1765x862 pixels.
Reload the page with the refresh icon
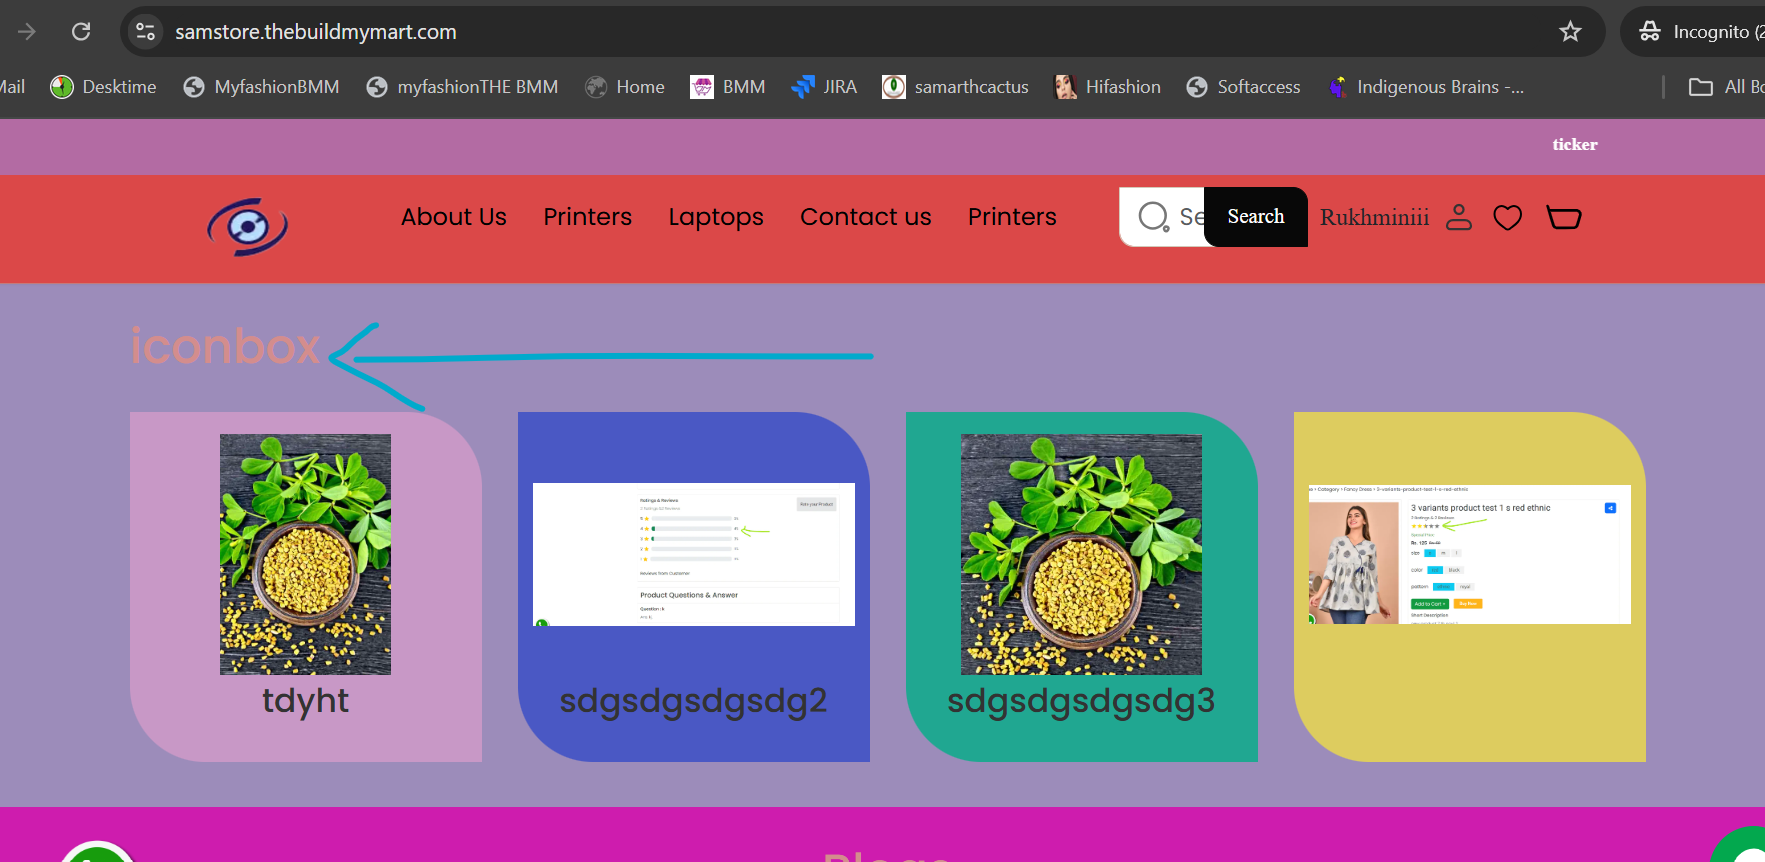82,32
